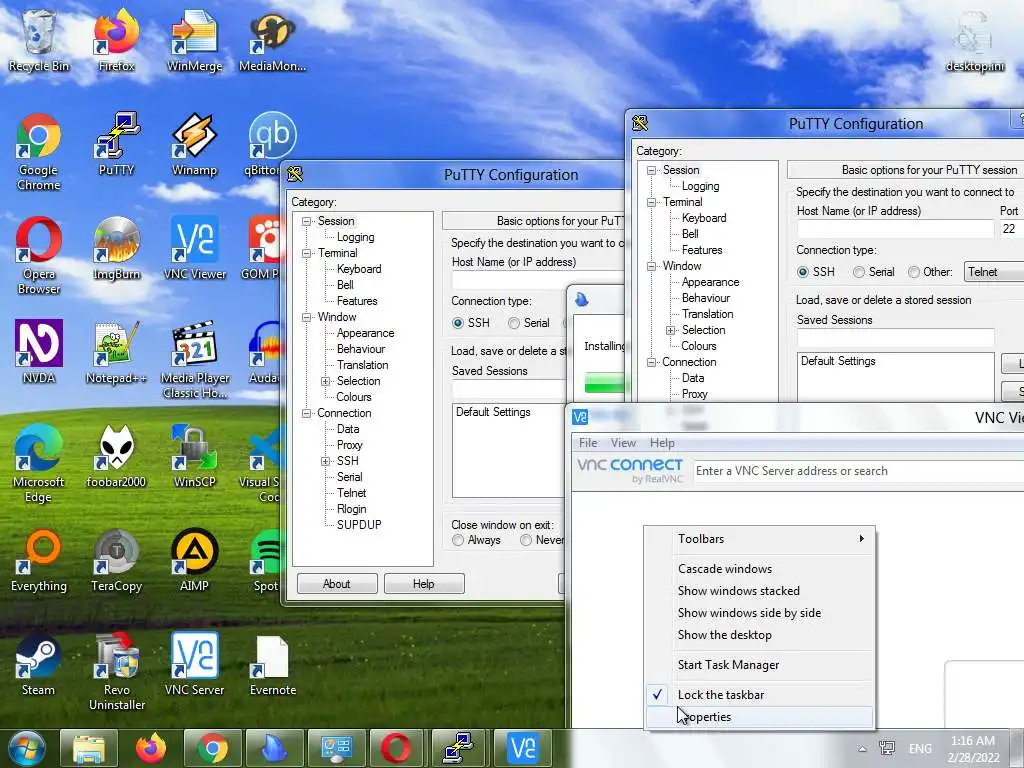The height and width of the screenshot is (768, 1024).
Task: Open Properties in the taskbar context menu
Action: pyautogui.click(x=760, y=717)
